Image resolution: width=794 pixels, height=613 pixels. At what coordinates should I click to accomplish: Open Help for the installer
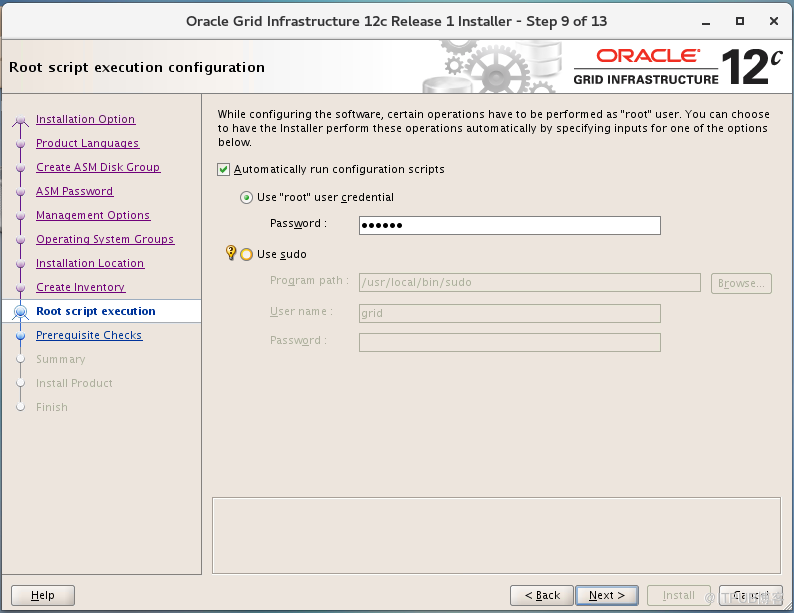(43, 595)
